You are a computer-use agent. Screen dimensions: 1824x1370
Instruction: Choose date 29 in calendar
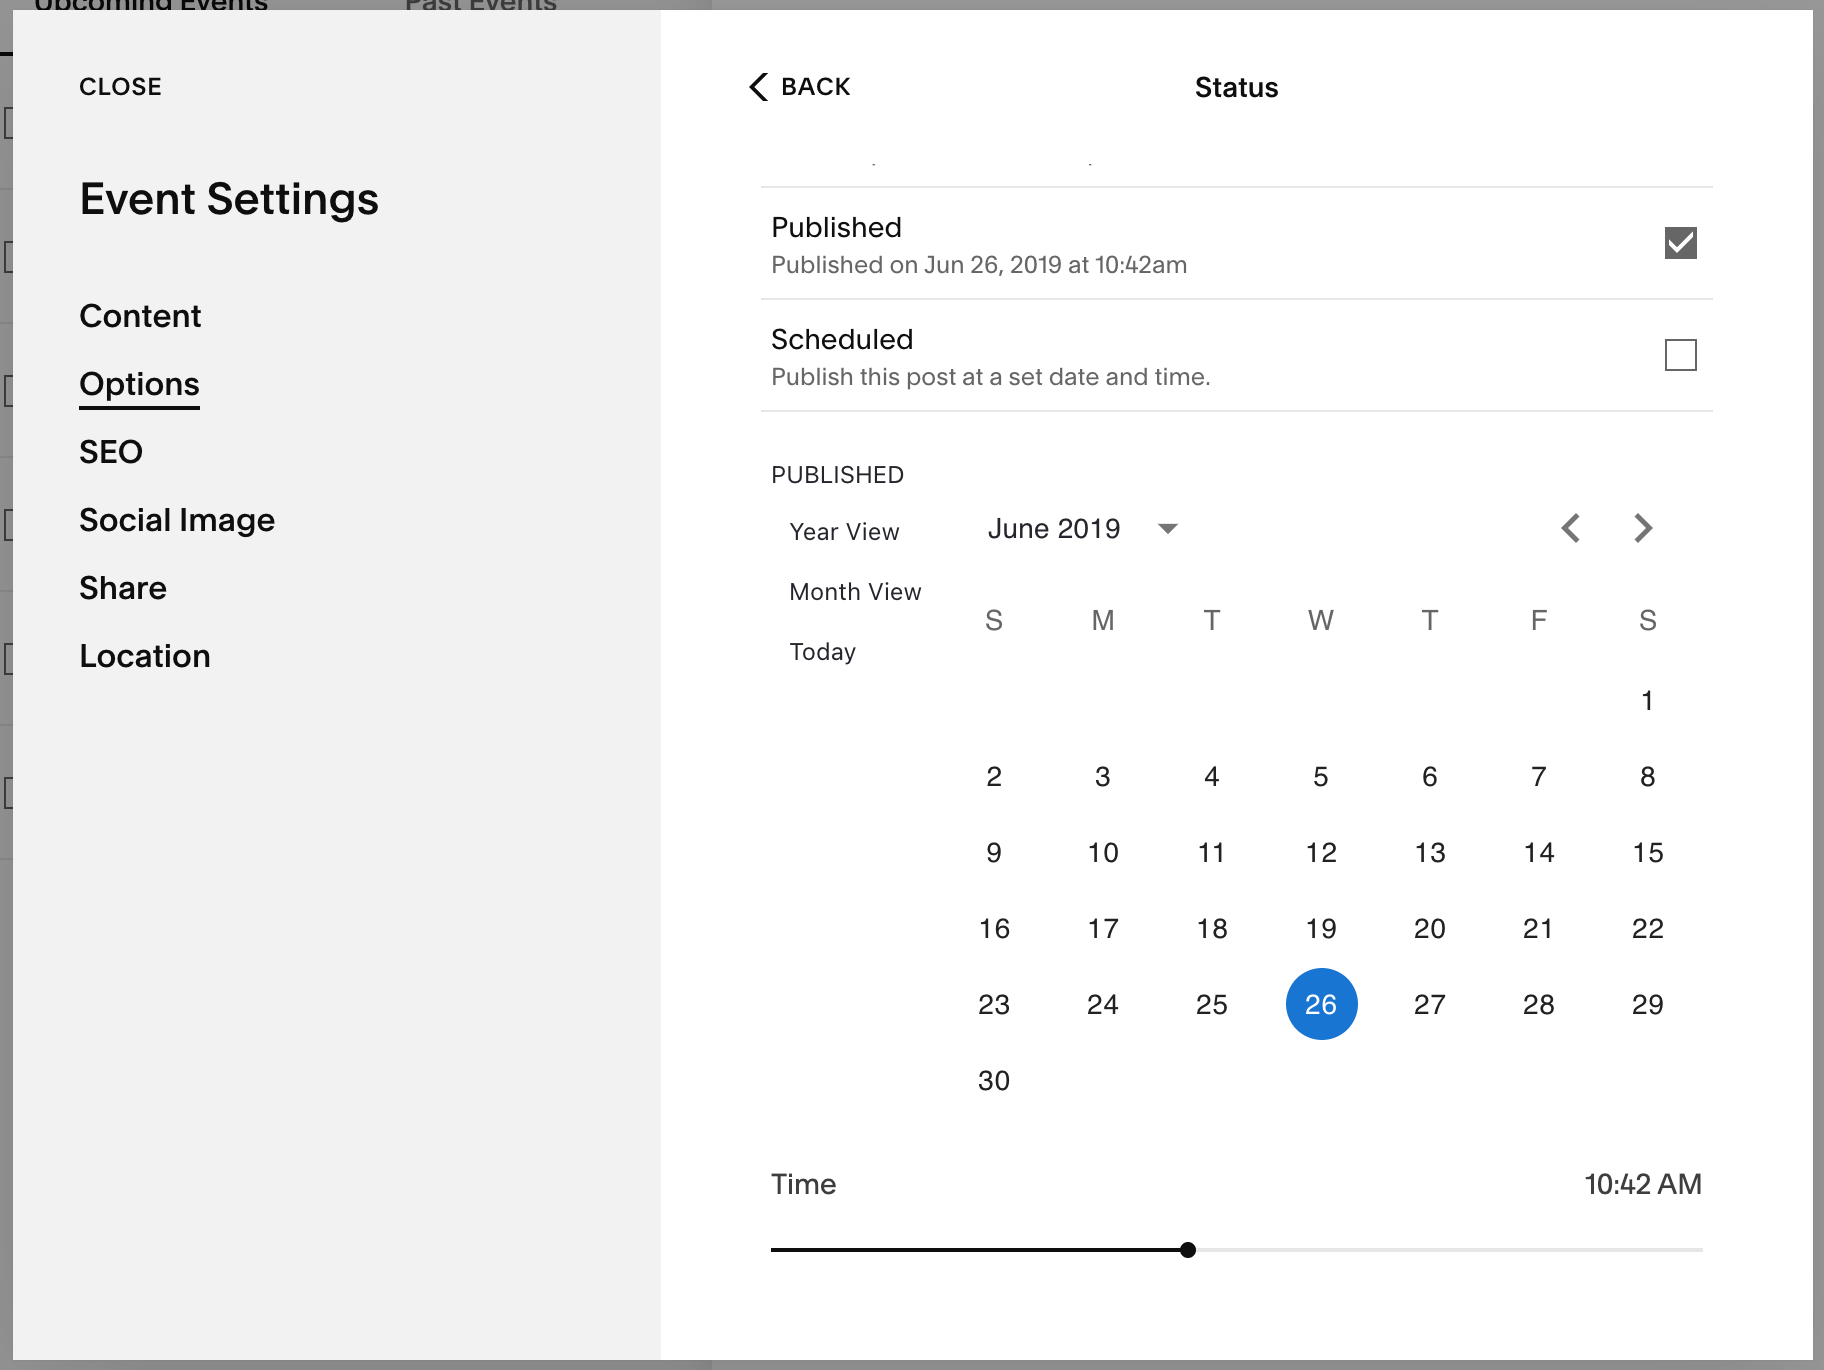(1647, 1004)
